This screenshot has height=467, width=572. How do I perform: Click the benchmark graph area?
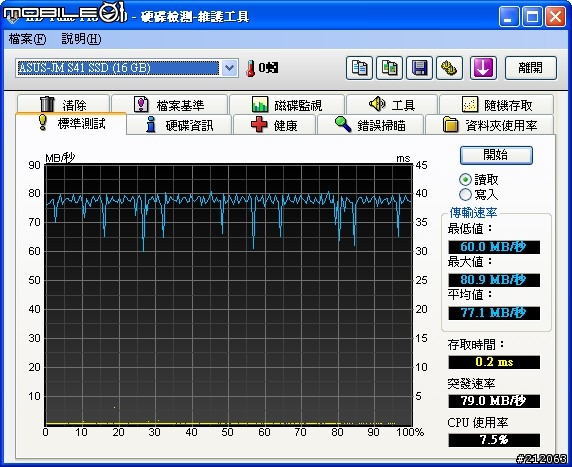click(x=228, y=294)
